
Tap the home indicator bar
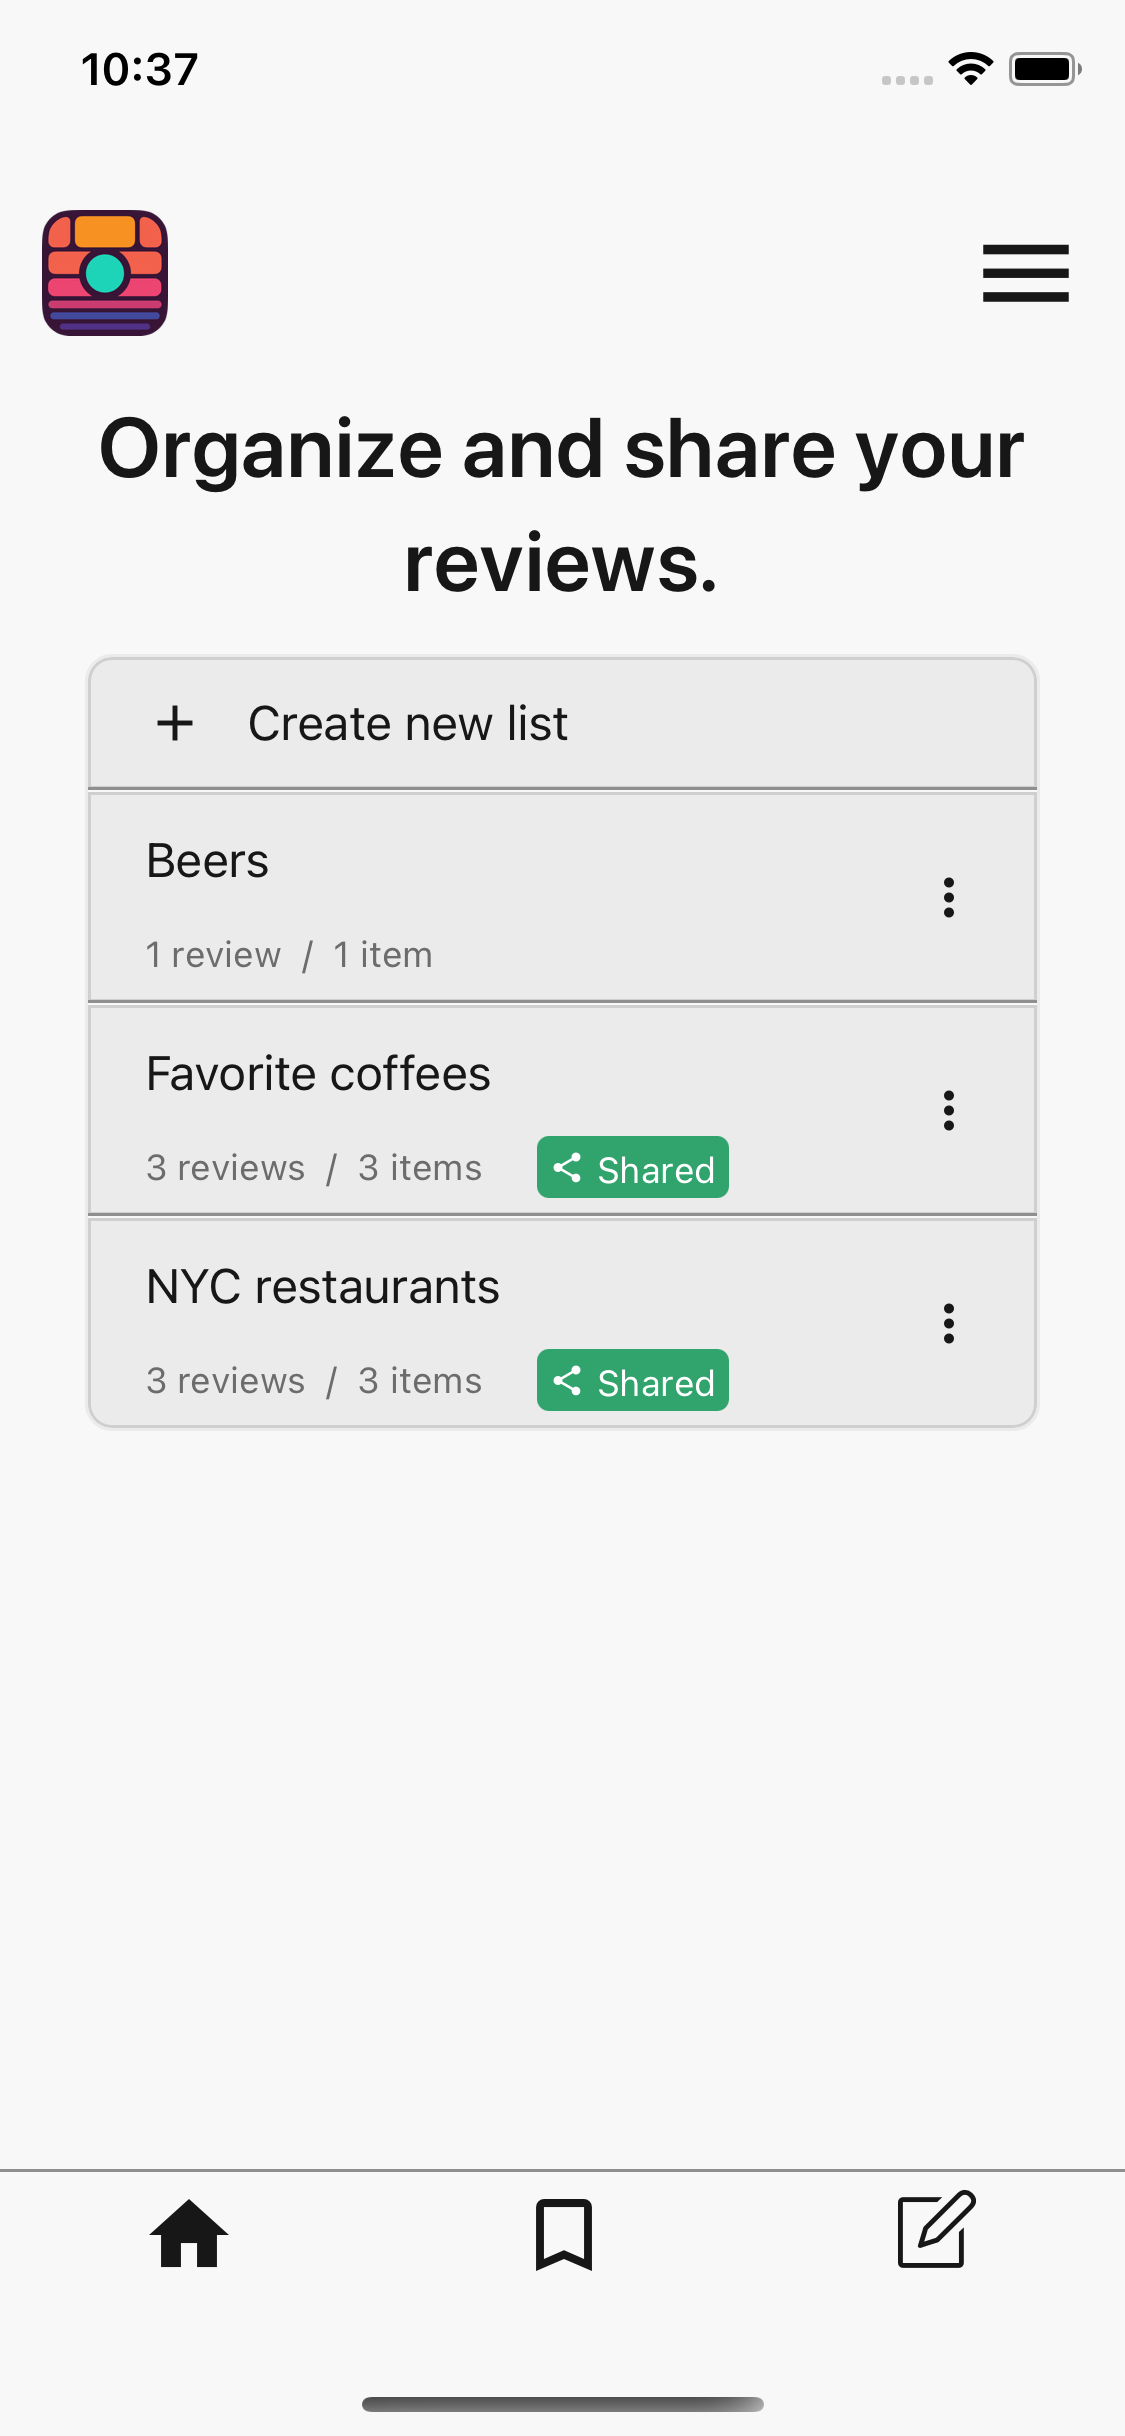[x=562, y=2404]
